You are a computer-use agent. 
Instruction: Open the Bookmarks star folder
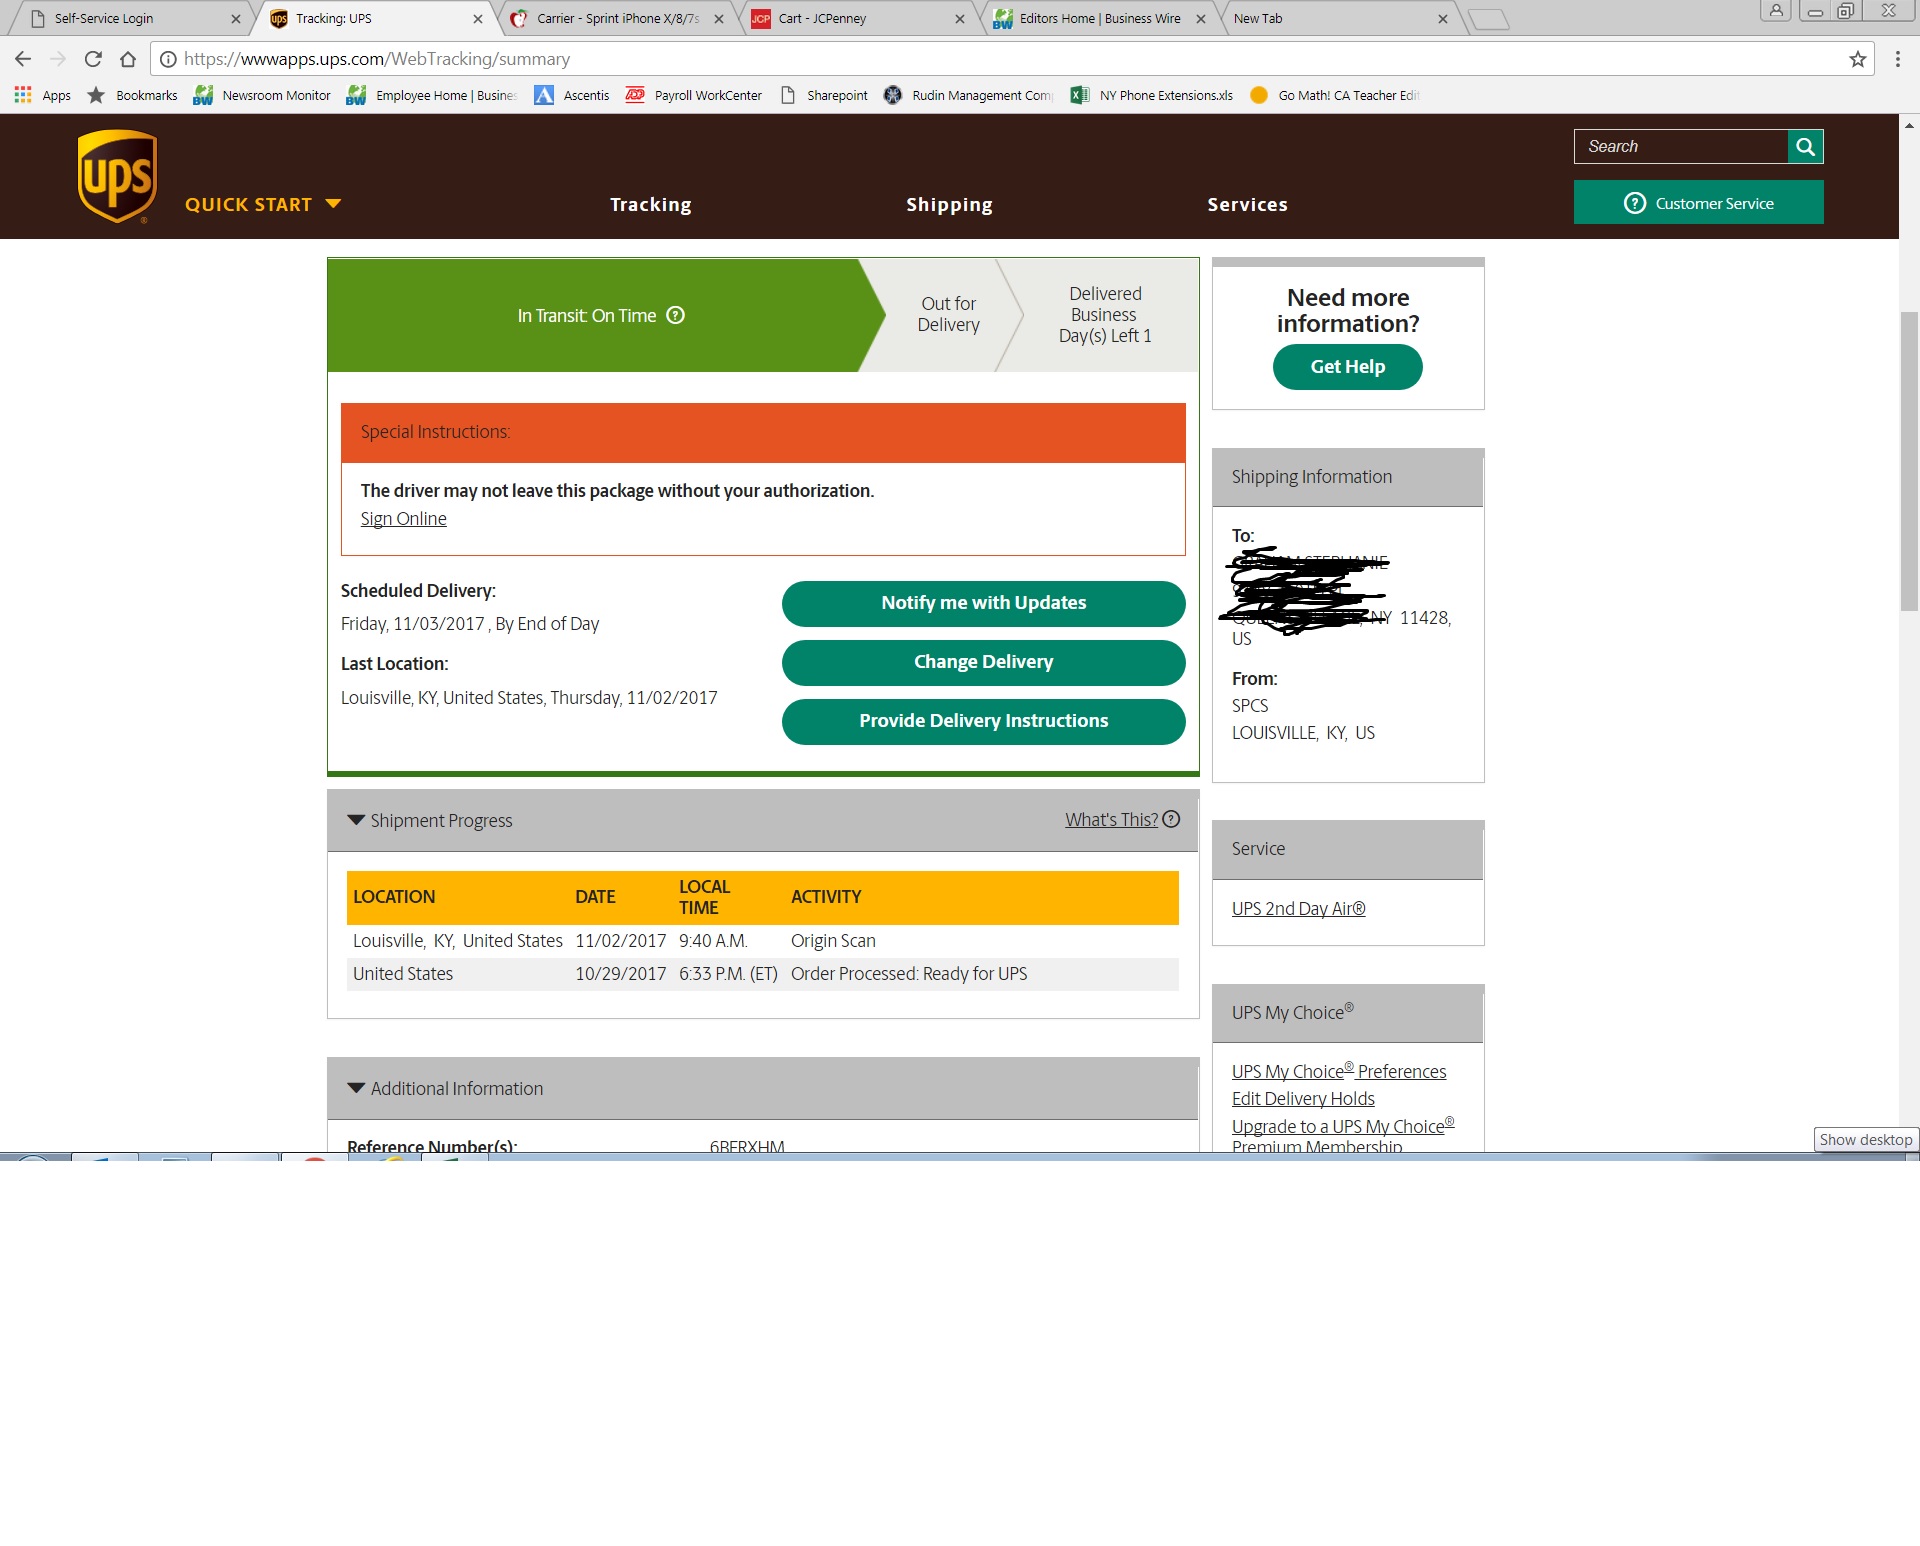click(133, 95)
